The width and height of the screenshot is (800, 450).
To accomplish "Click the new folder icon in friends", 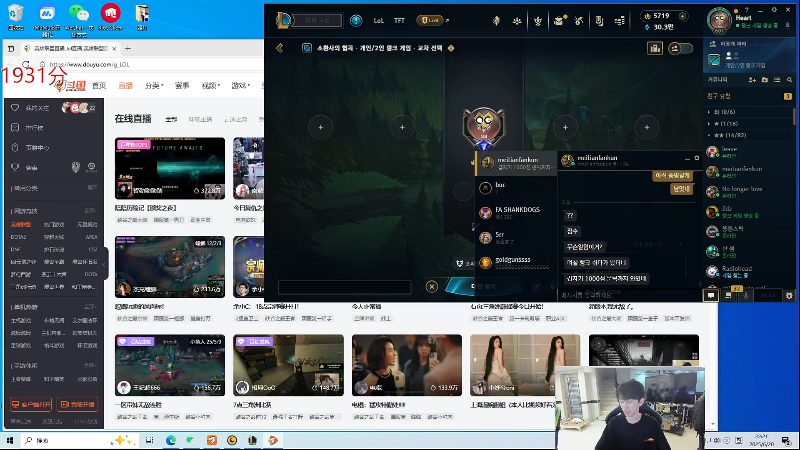I will pyautogui.click(x=765, y=80).
